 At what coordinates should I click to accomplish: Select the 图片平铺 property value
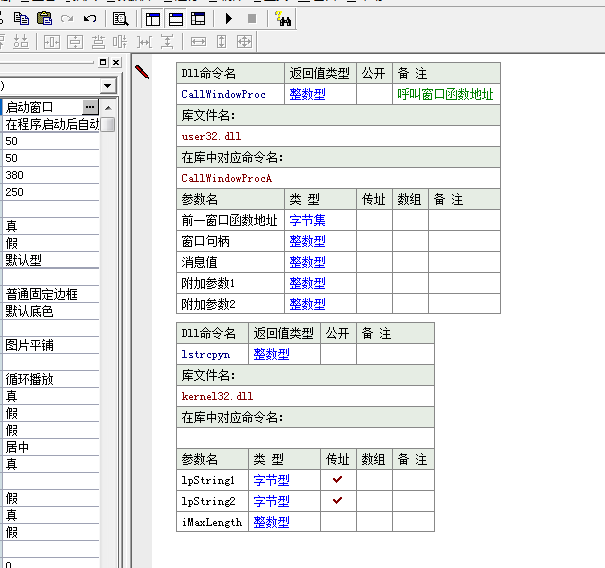coord(51,345)
